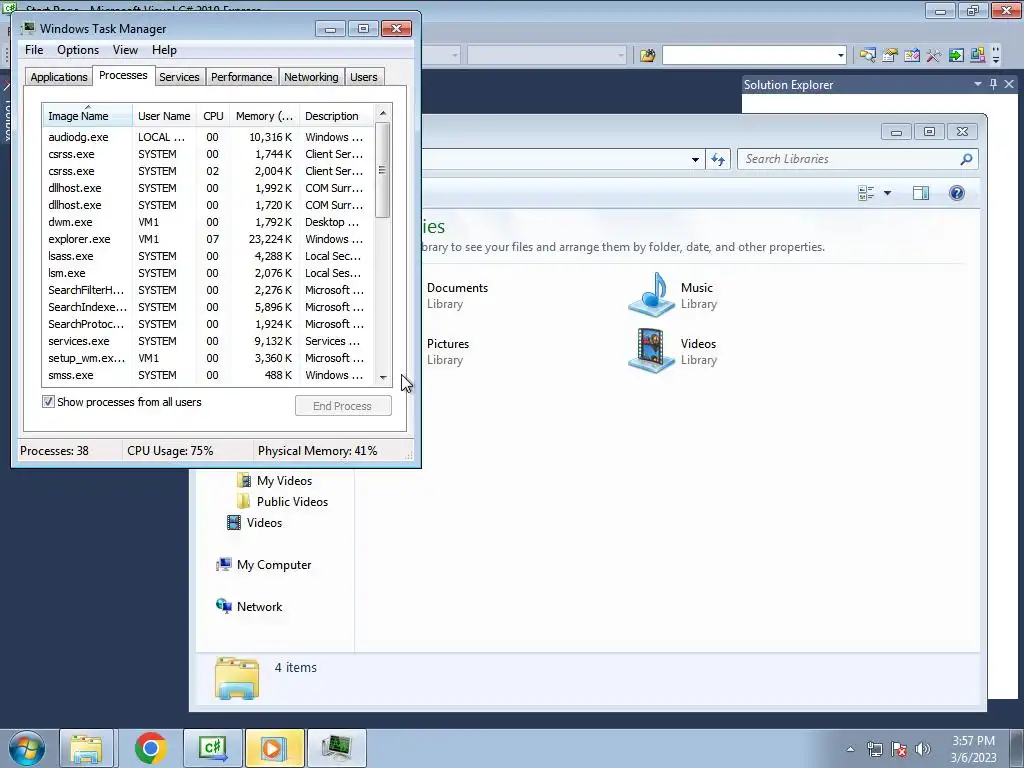Switch to Visual C# Express taskbar button
Screen dimensions: 1024x768
213,748
